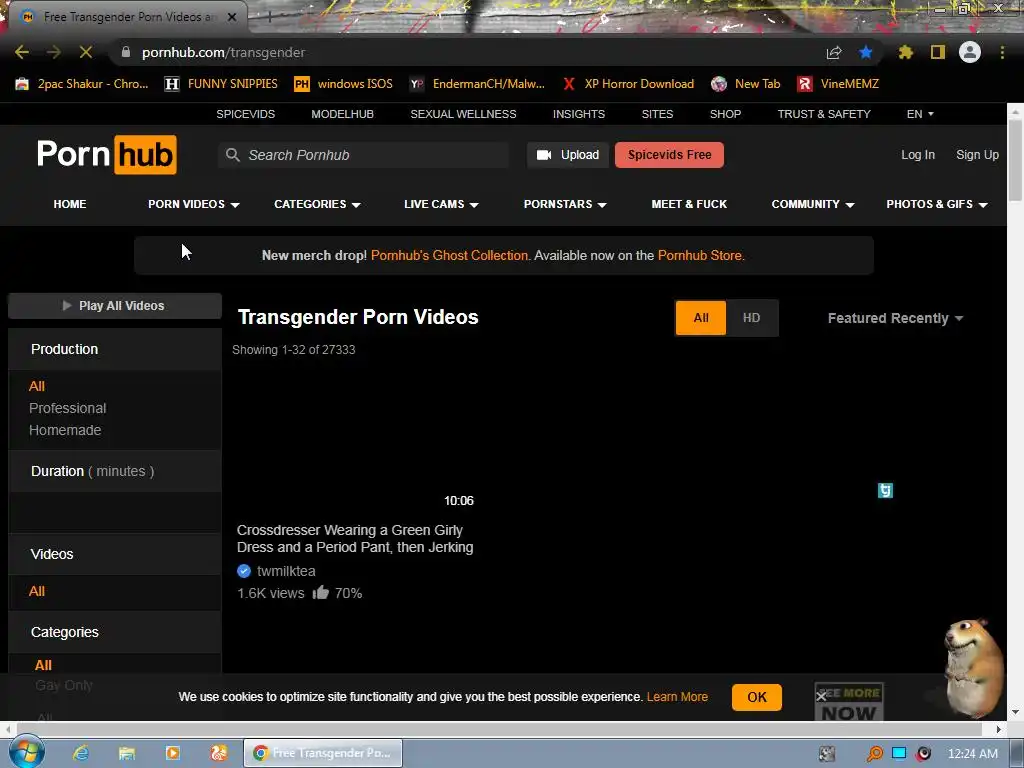Viewport: 1024px width, 768px height.
Task: Toggle the orange All quality filter
Action: [701, 318]
